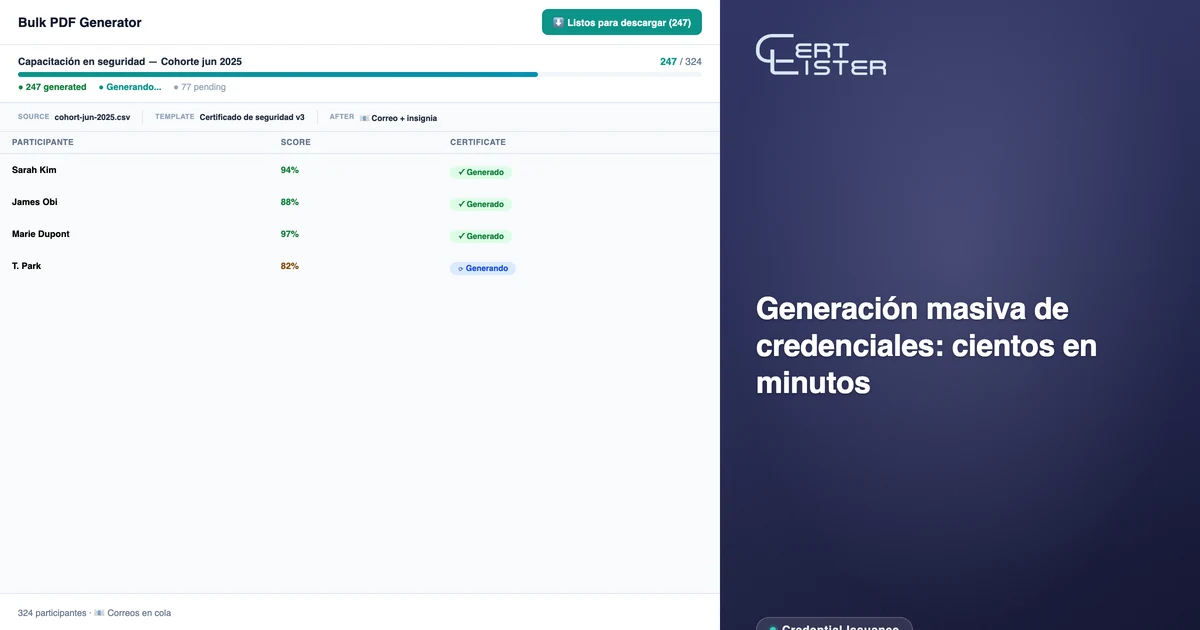Select participant James Obi
Image resolution: width=1200 pixels, height=630 pixels.
coord(35,202)
